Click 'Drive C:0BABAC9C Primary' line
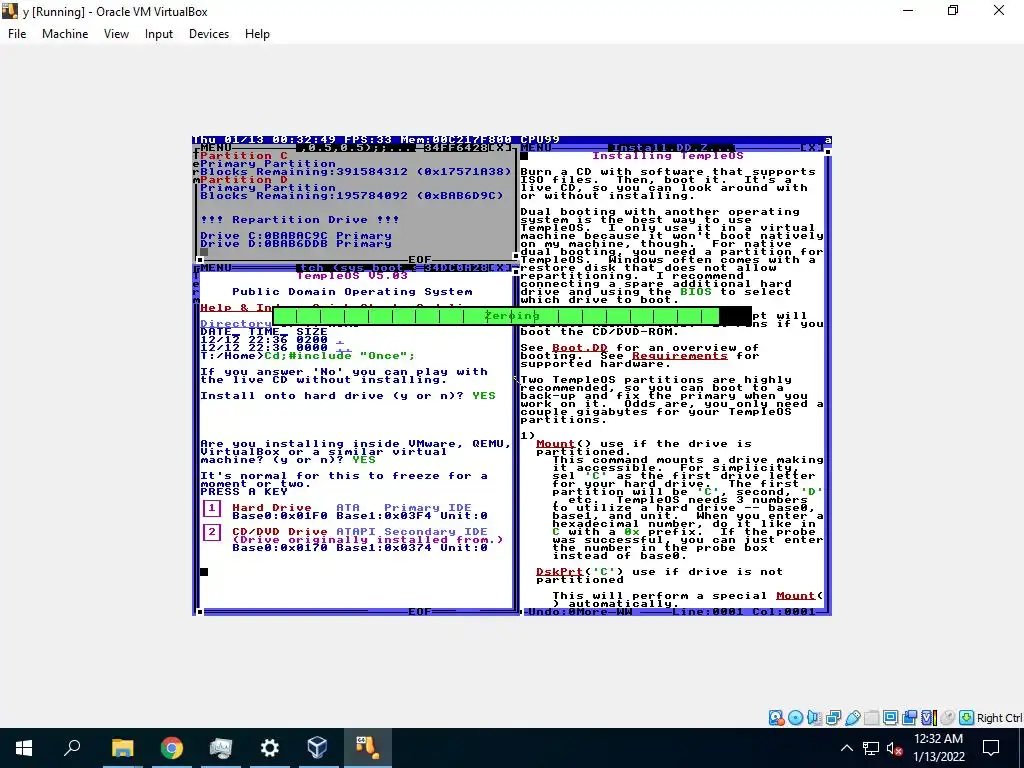Screen dimensions: 1024x768 (296, 236)
